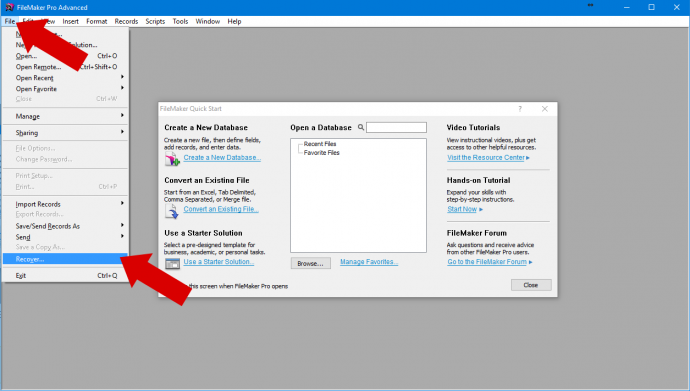Click the Quick Start help question mark

point(520,109)
